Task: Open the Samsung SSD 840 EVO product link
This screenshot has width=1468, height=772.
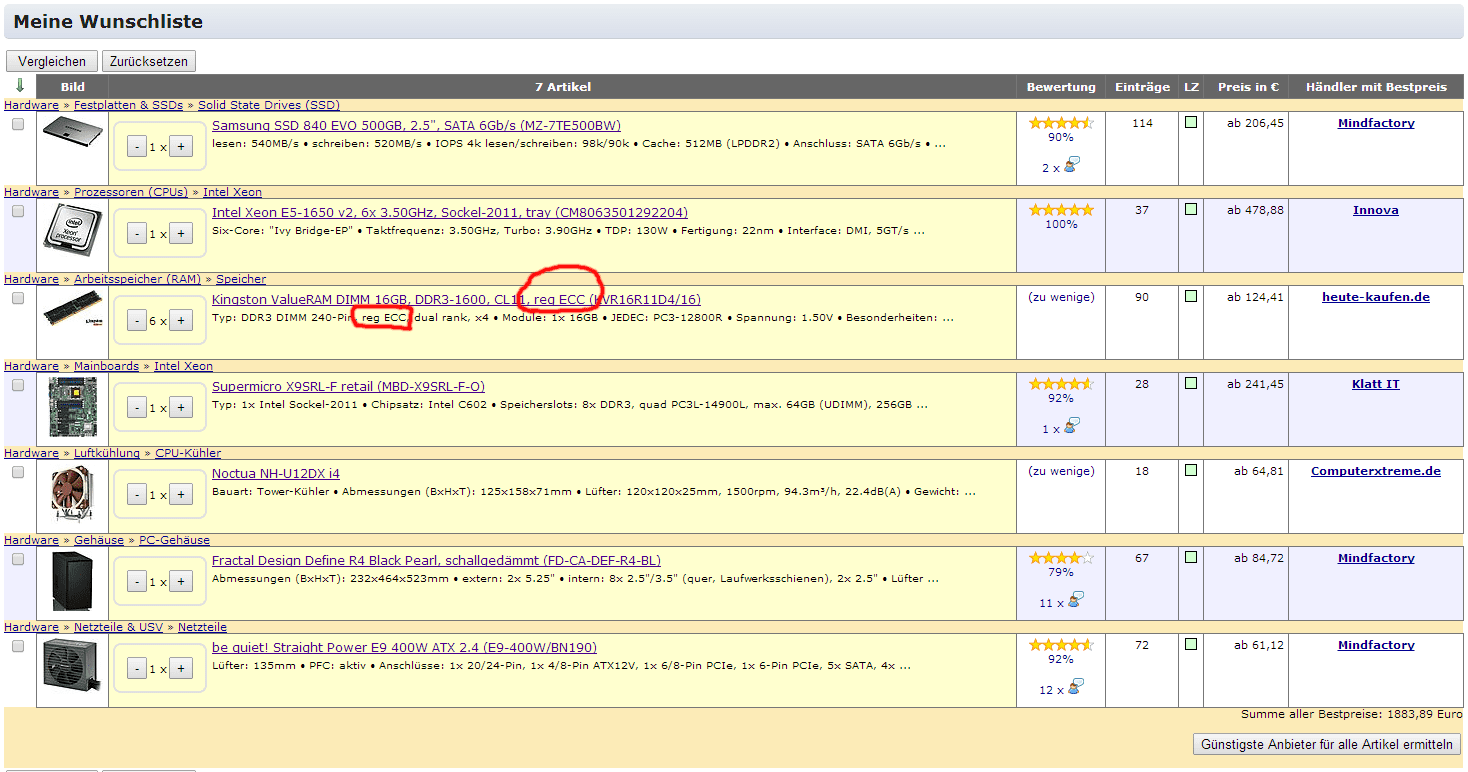Action: pos(416,126)
